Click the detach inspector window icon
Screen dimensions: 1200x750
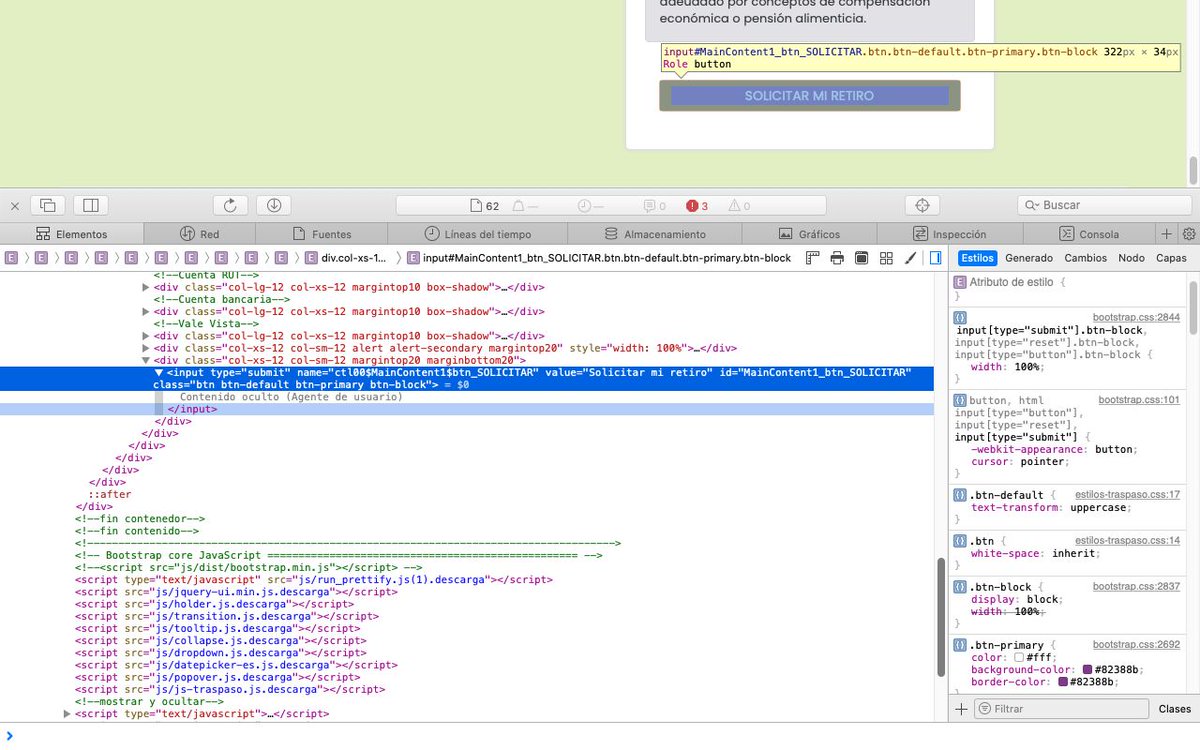[47, 205]
